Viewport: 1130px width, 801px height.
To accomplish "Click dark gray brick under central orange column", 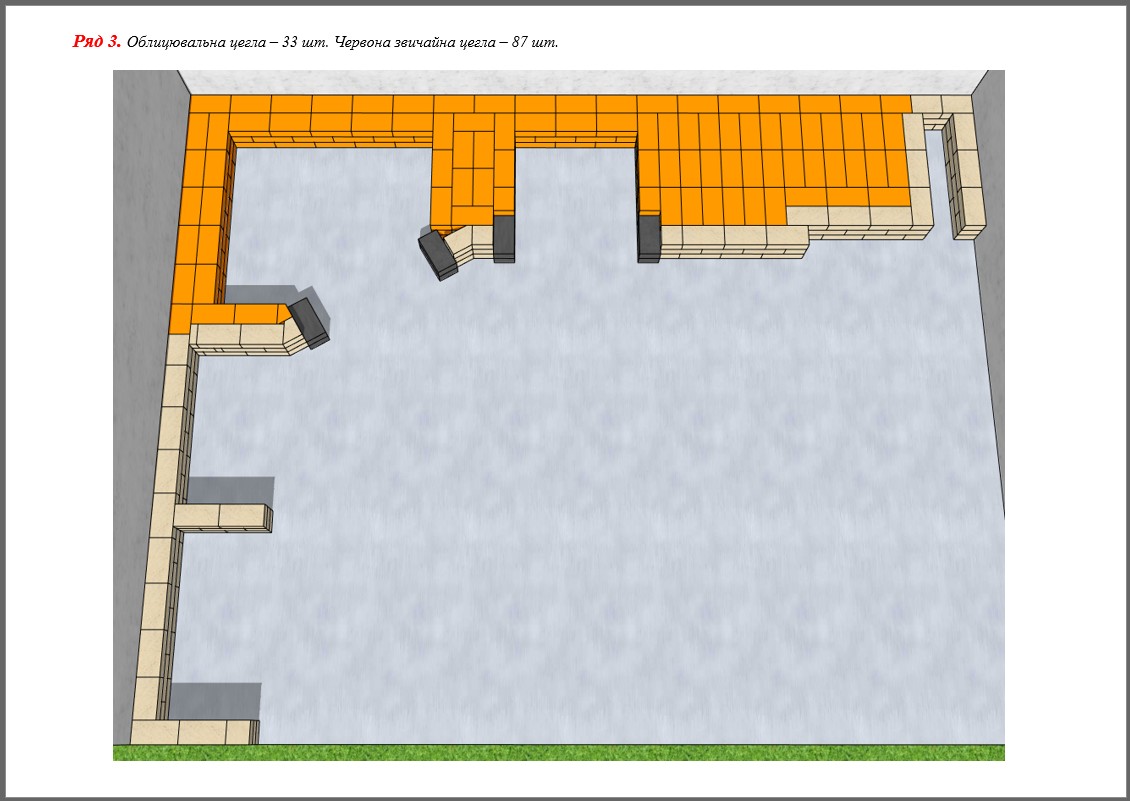I will point(504,238).
